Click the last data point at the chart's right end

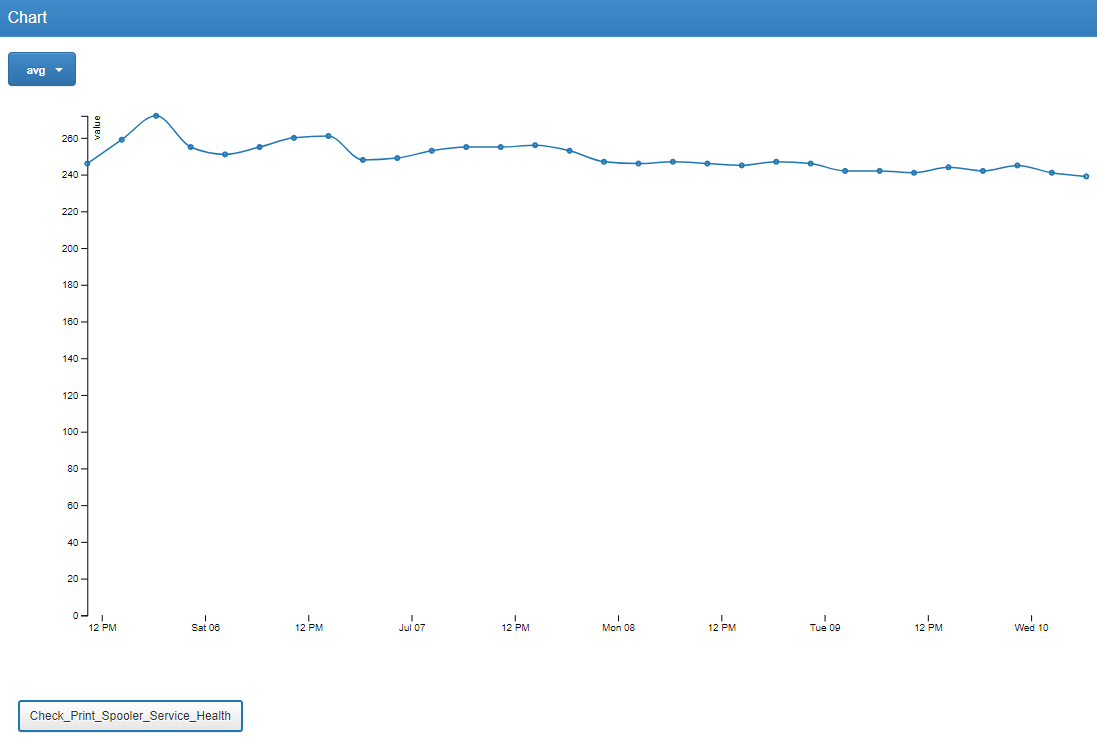[1086, 176]
